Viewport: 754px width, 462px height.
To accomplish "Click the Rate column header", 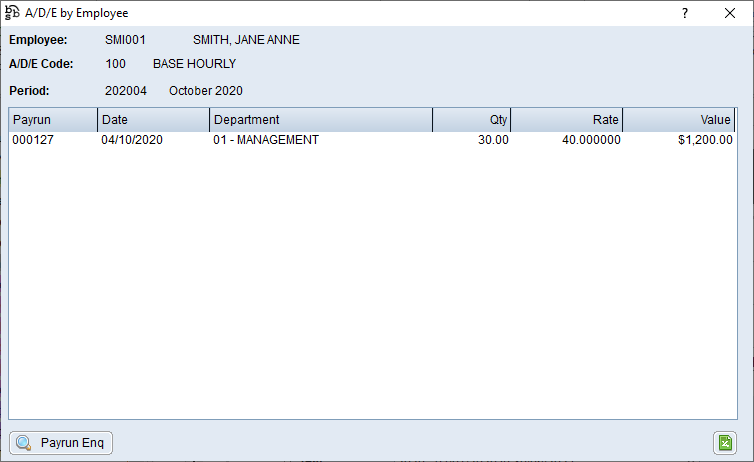I will [567, 120].
